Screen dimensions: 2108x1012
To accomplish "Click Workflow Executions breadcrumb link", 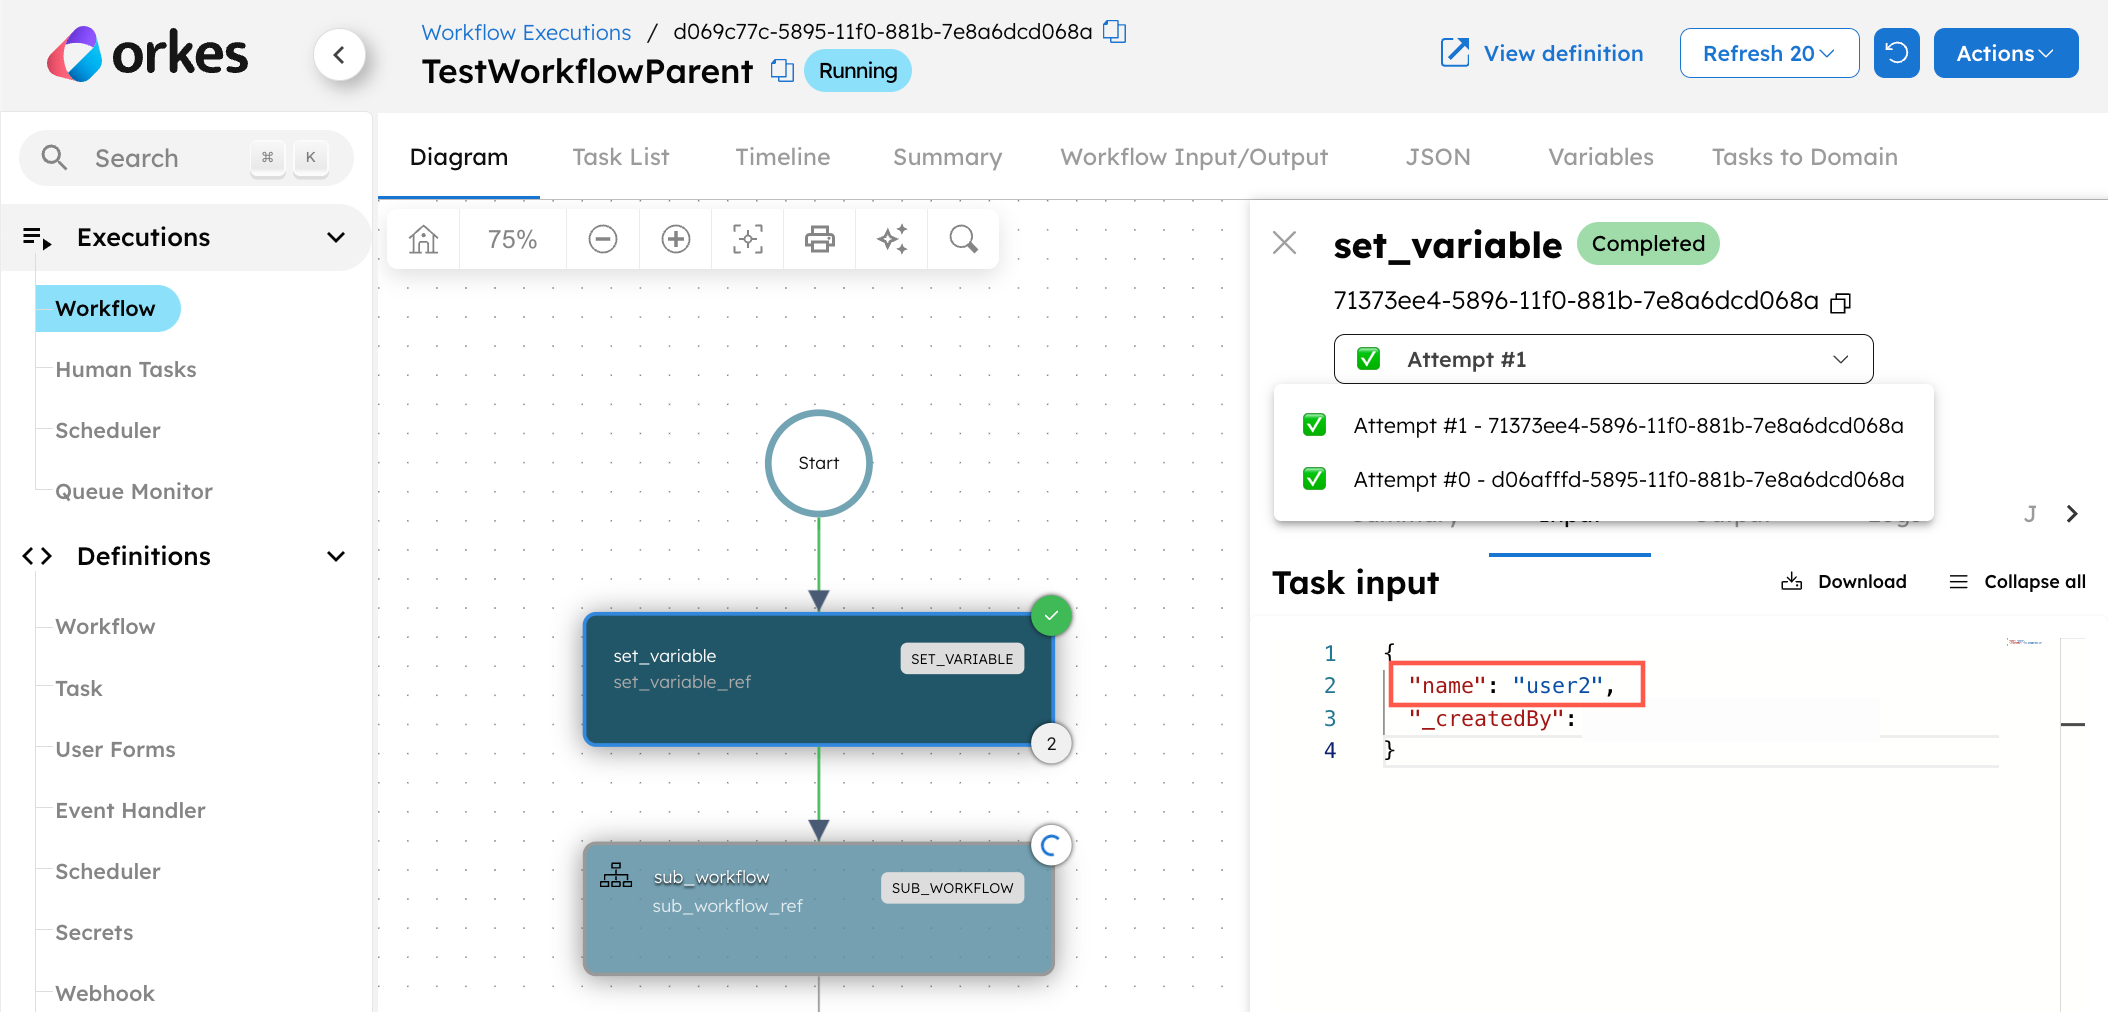I will 526,32.
